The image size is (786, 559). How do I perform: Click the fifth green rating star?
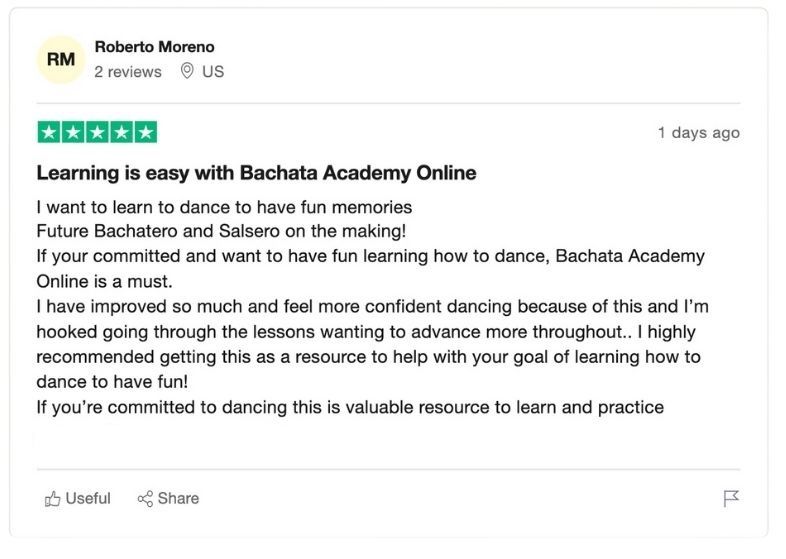[146, 132]
